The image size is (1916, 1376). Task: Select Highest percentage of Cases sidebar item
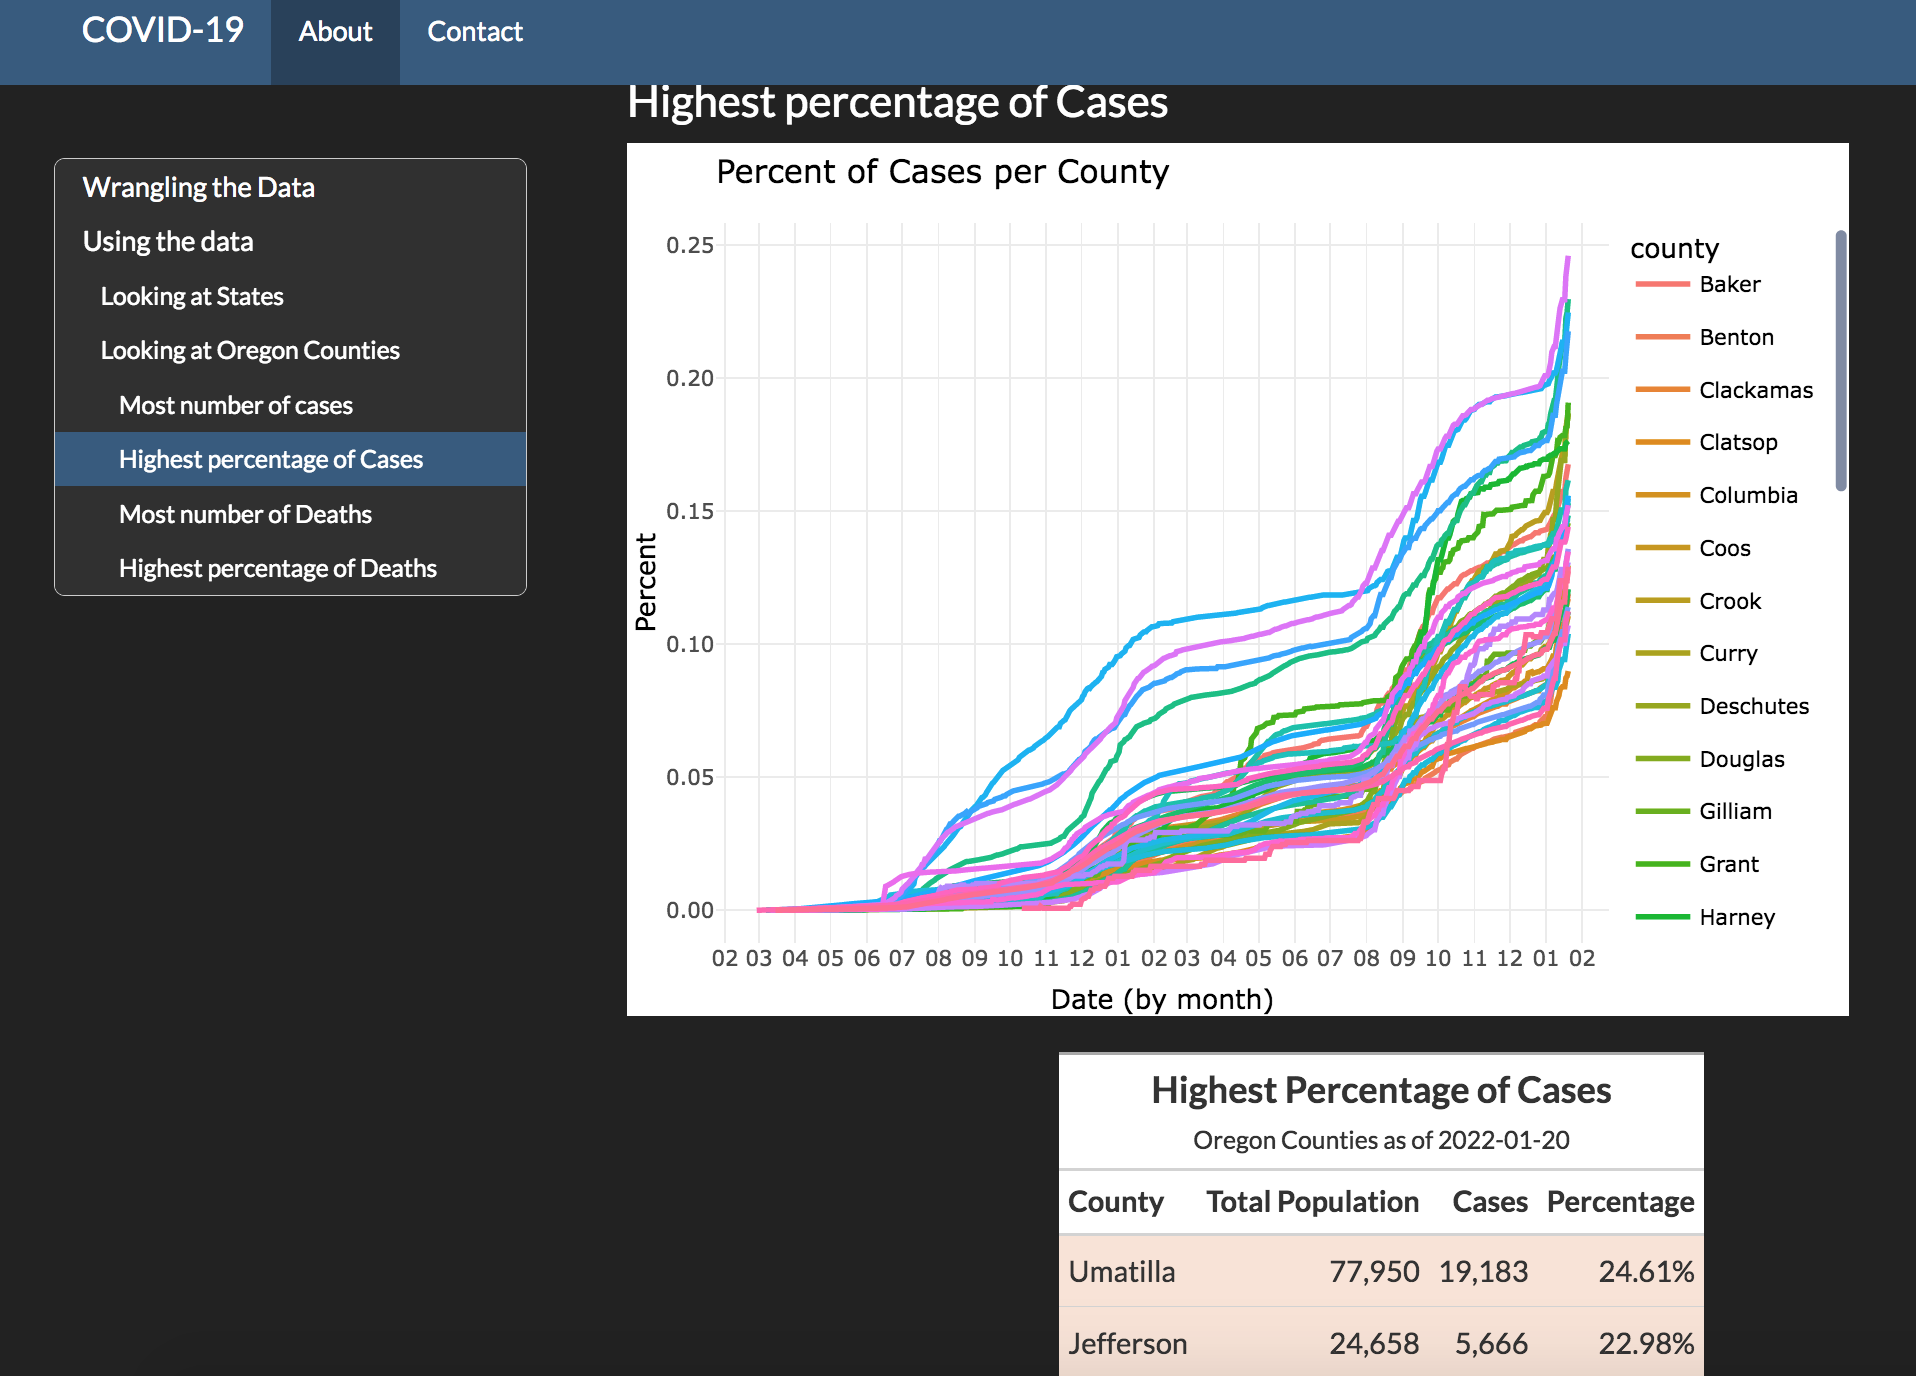click(271, 460)
